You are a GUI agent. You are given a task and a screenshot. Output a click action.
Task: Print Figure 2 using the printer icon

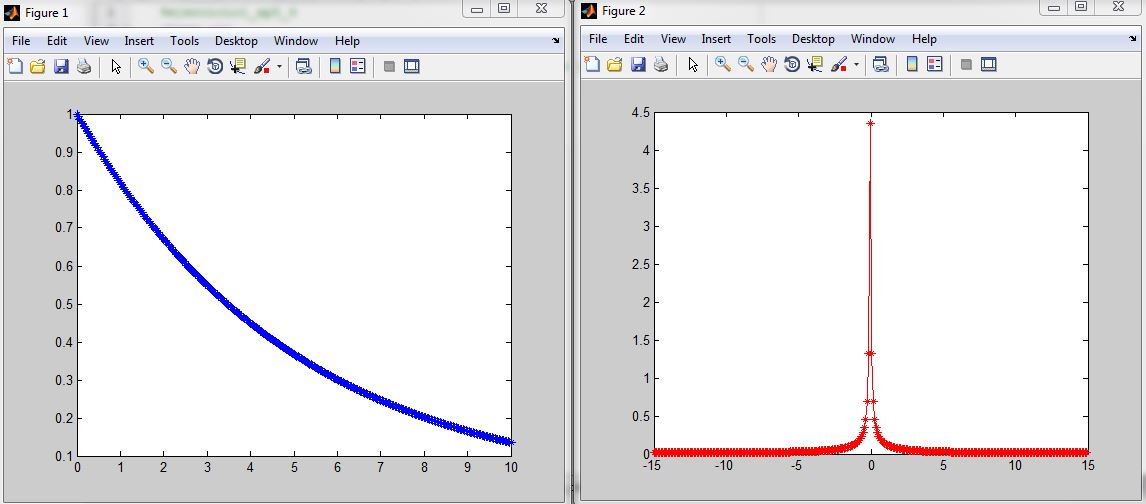(x=661, y=65)
